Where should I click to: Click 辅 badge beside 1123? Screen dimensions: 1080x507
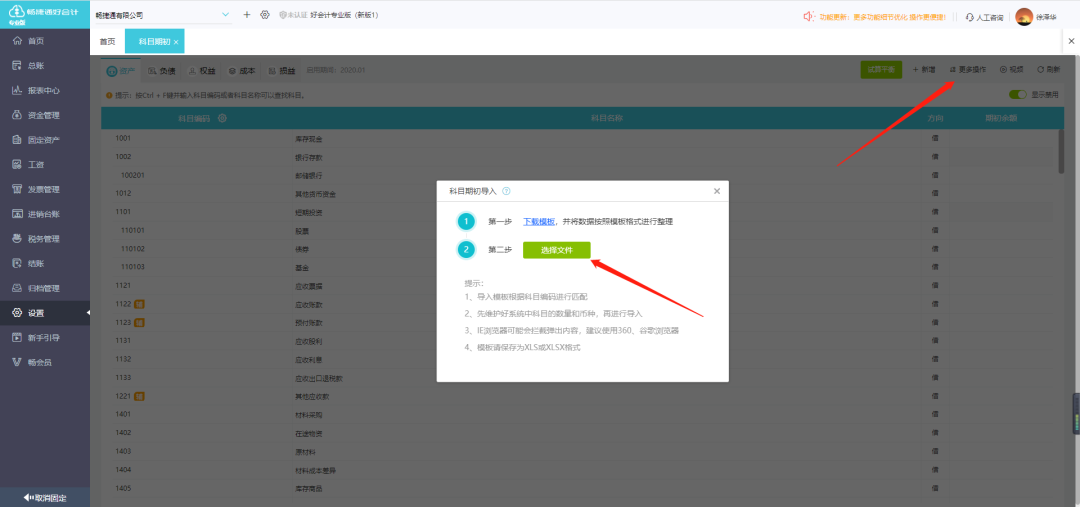[138, 322]
